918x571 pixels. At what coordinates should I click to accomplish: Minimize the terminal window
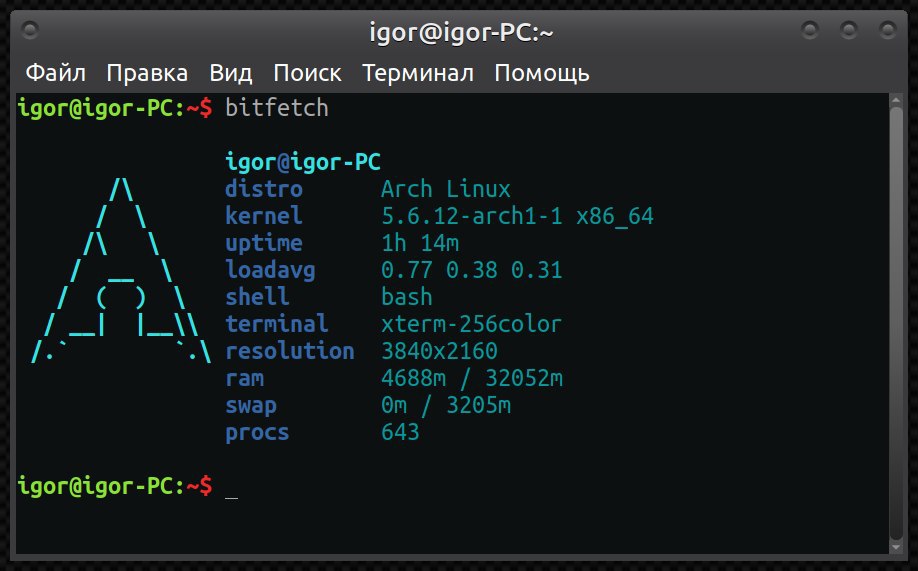[x=810, y=29]
